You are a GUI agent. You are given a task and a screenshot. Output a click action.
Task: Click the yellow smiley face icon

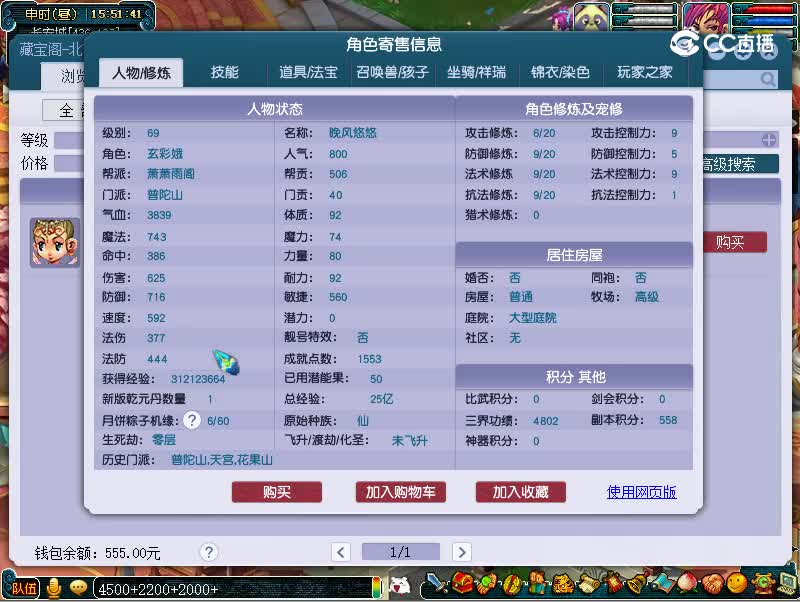pos(737,583)
